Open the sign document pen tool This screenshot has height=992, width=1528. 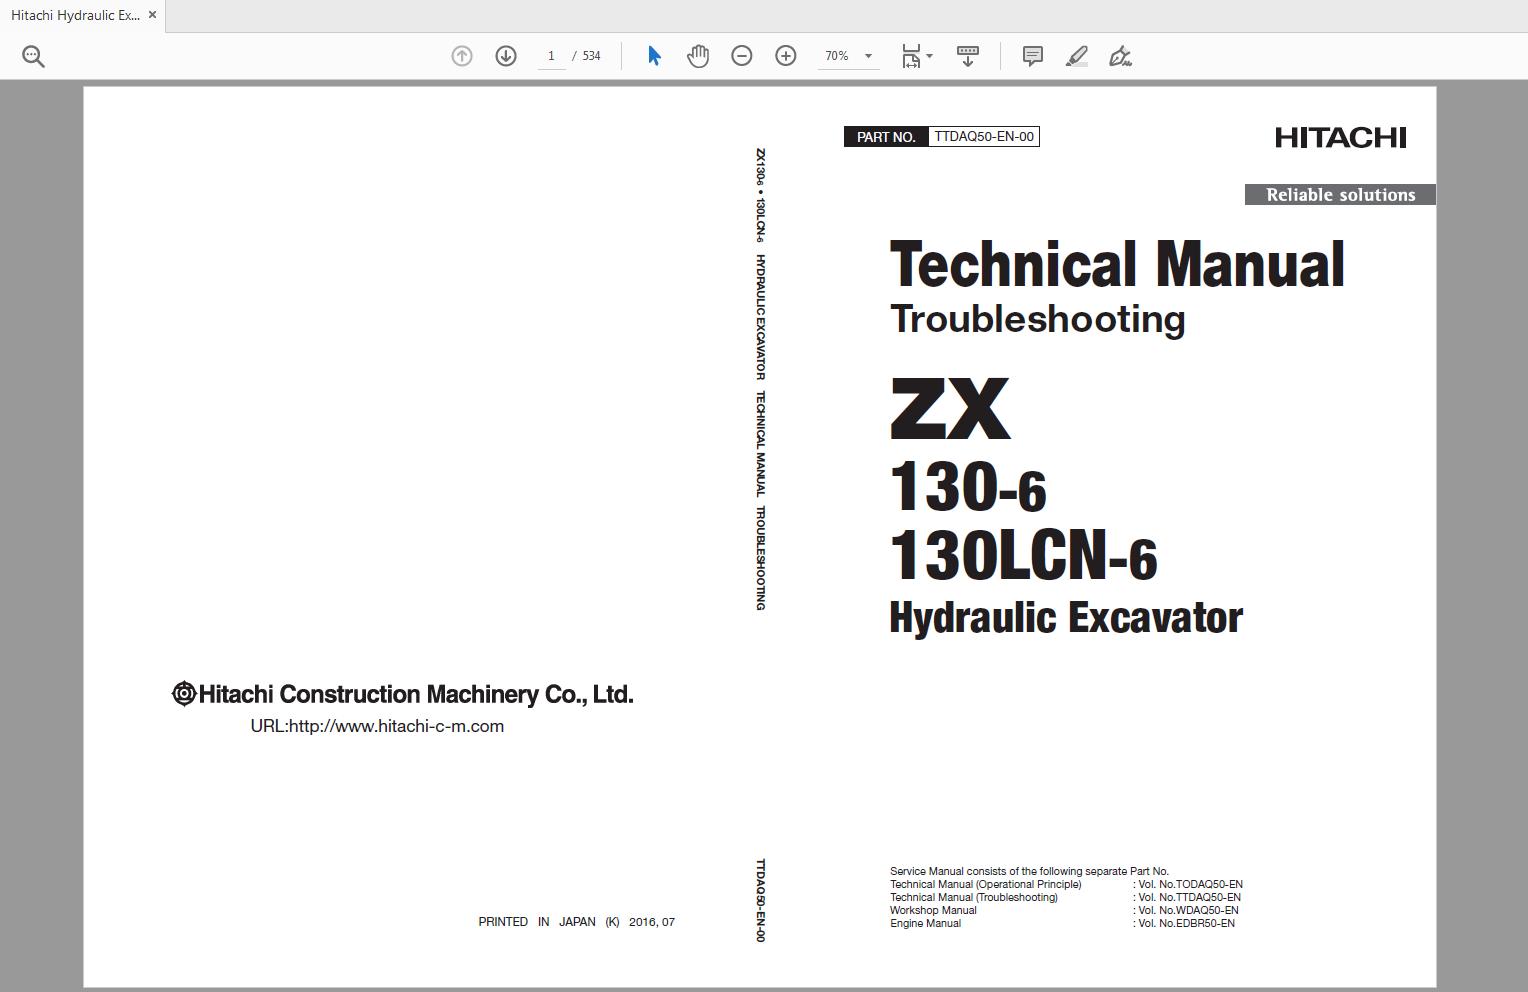click(1121, 56)
